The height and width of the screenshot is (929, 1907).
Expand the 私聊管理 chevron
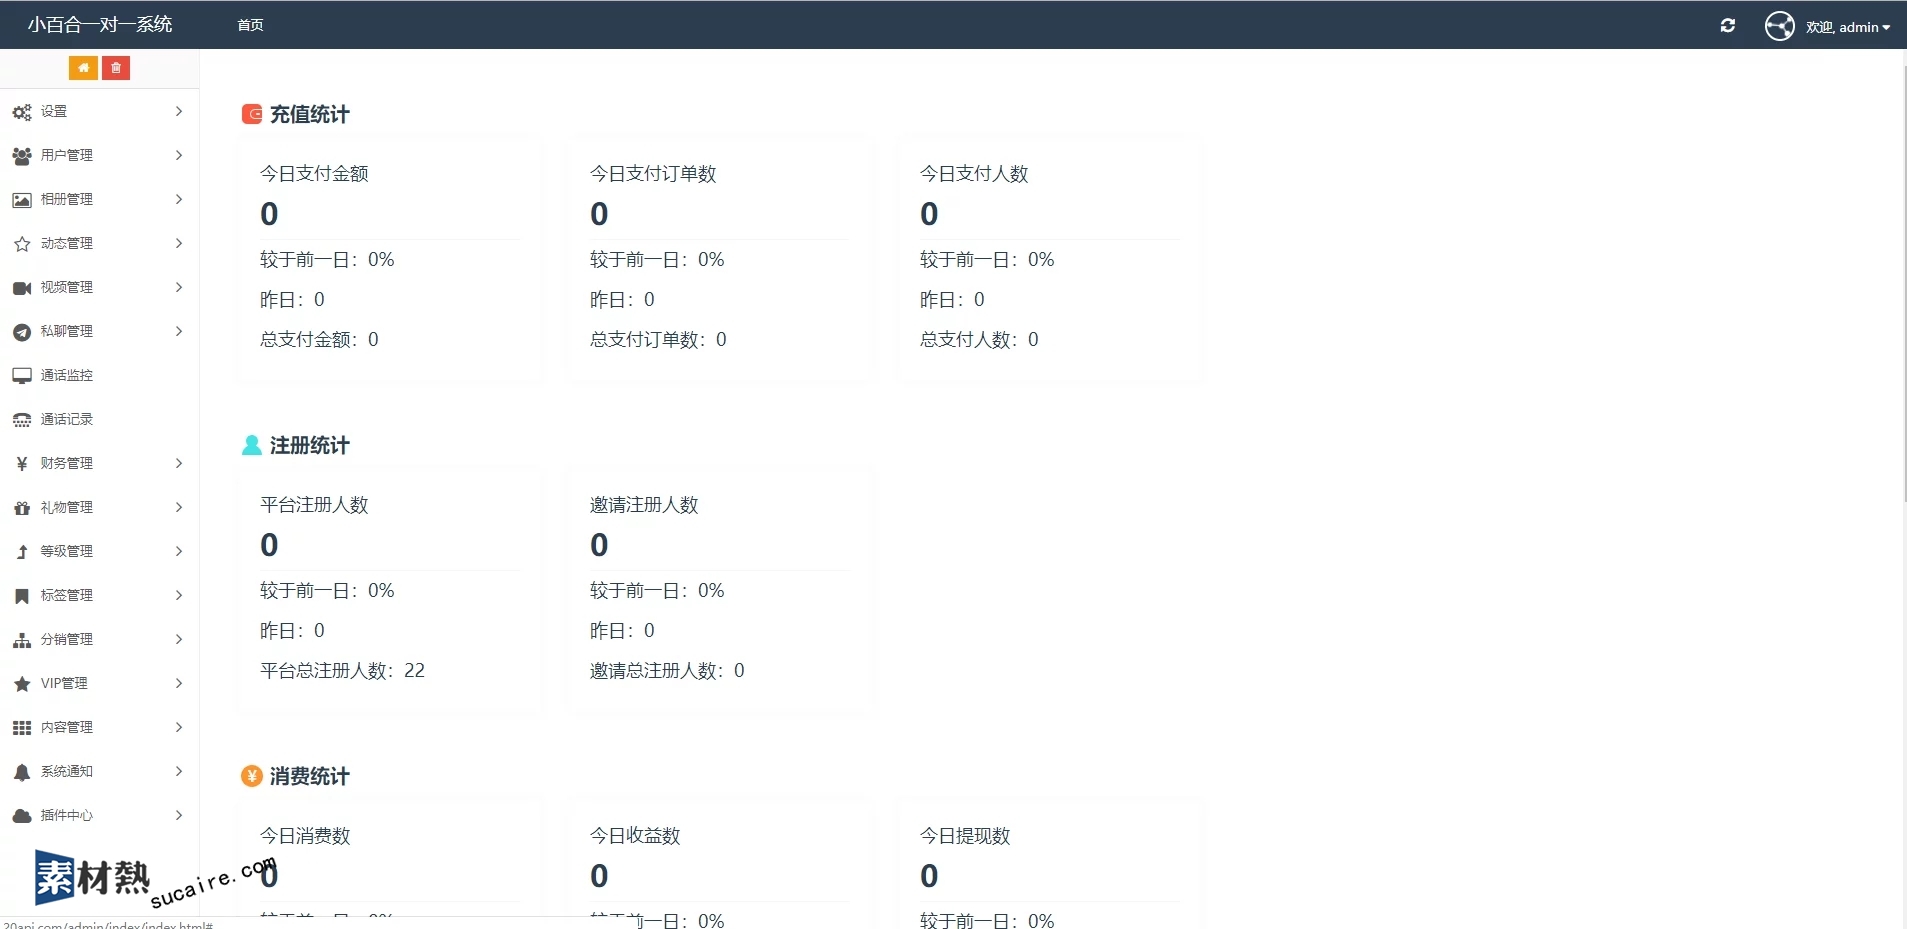(179, 331)
